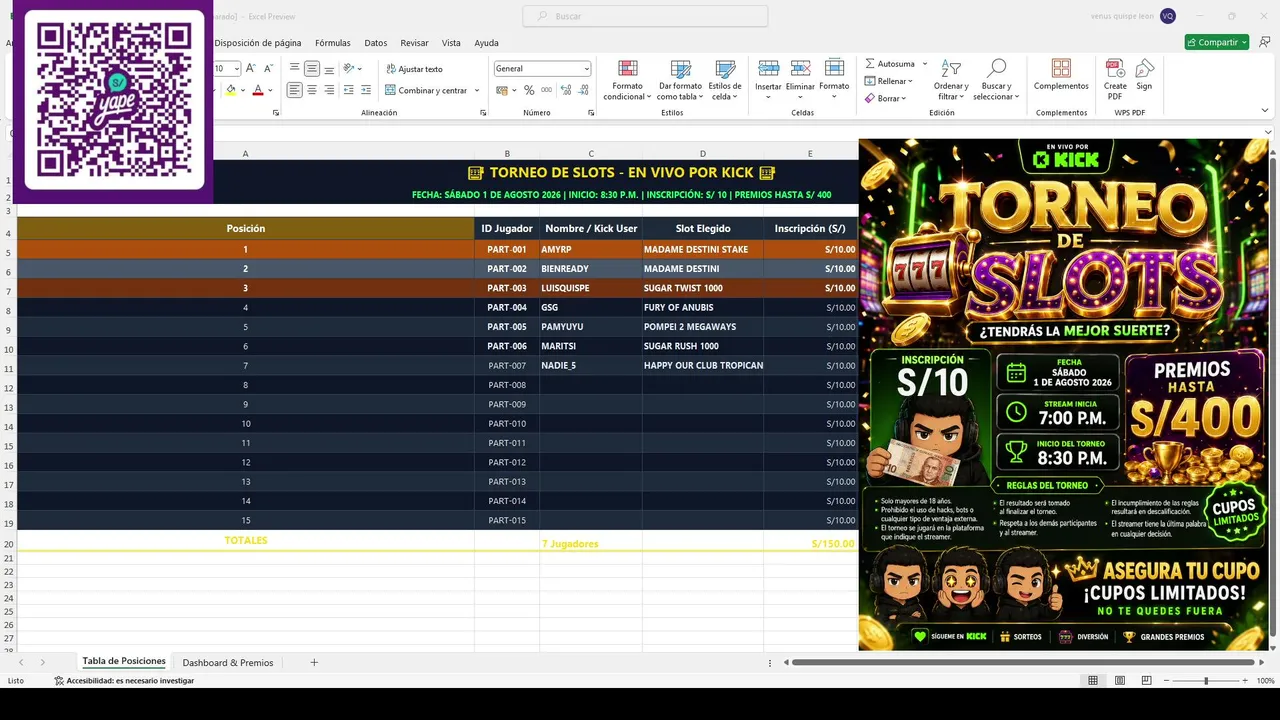The width and height of the screenshot is (1280, 720).
Task: Apply bottom vertical alignment
Action: tap(330, 68)
